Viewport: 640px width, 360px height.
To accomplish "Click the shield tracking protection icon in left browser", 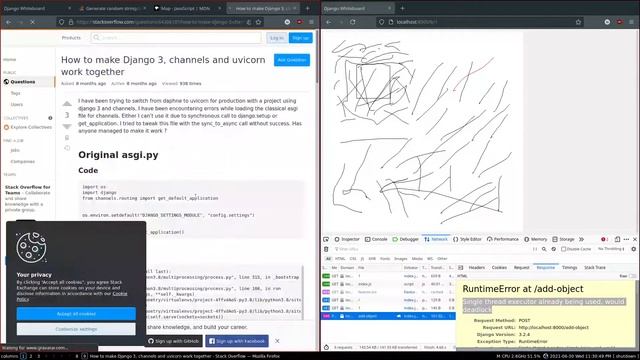I will tap(62, 22).
